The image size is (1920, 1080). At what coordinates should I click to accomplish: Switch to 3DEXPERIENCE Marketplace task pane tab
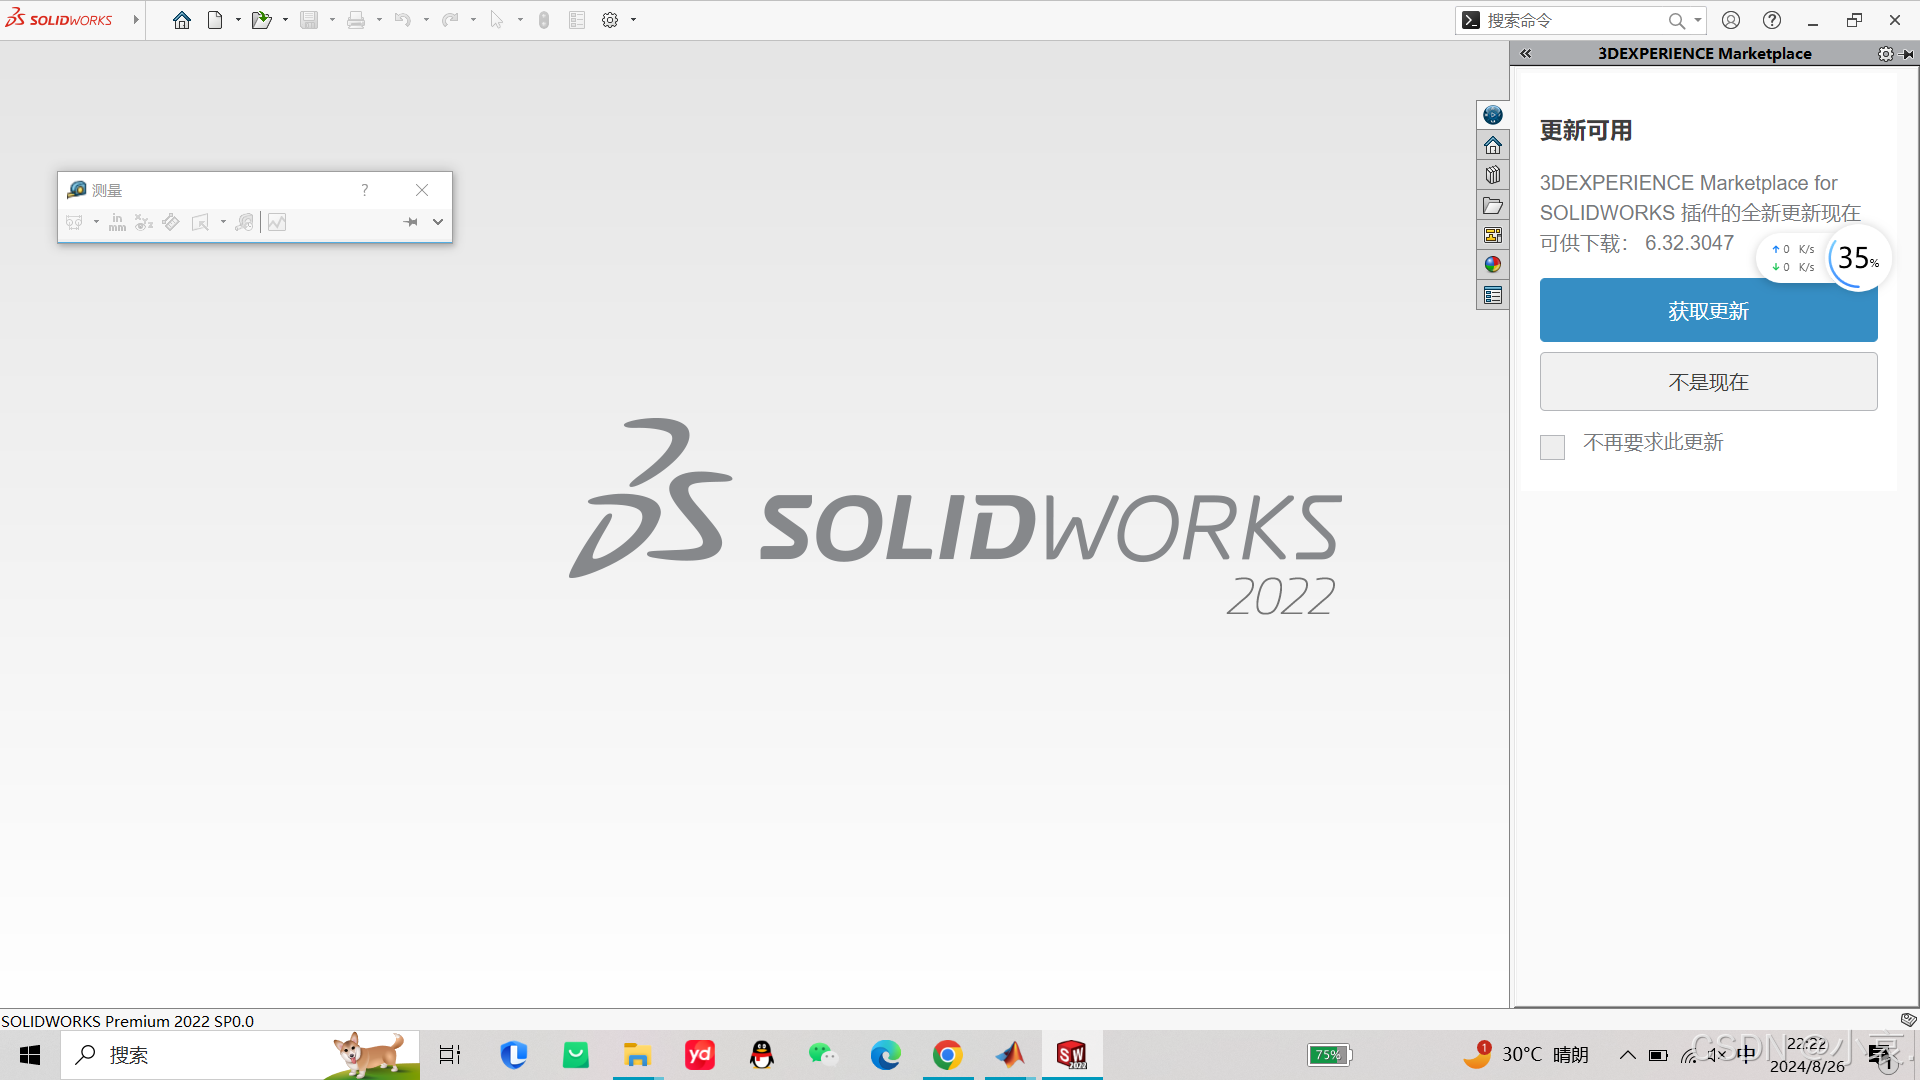point(1493,115)
